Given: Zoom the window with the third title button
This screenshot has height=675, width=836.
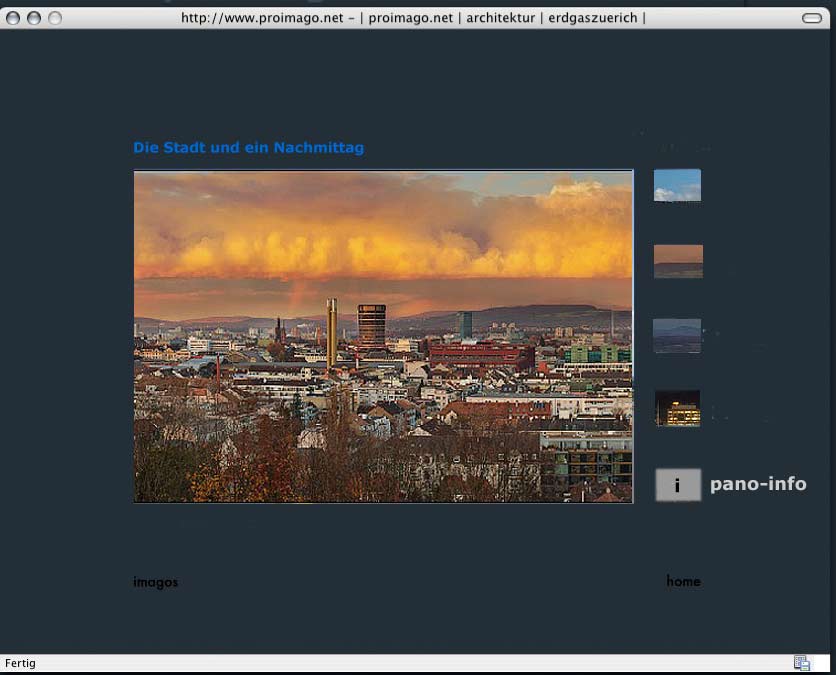Looking at the screenshot, I should tap(54, 18).
